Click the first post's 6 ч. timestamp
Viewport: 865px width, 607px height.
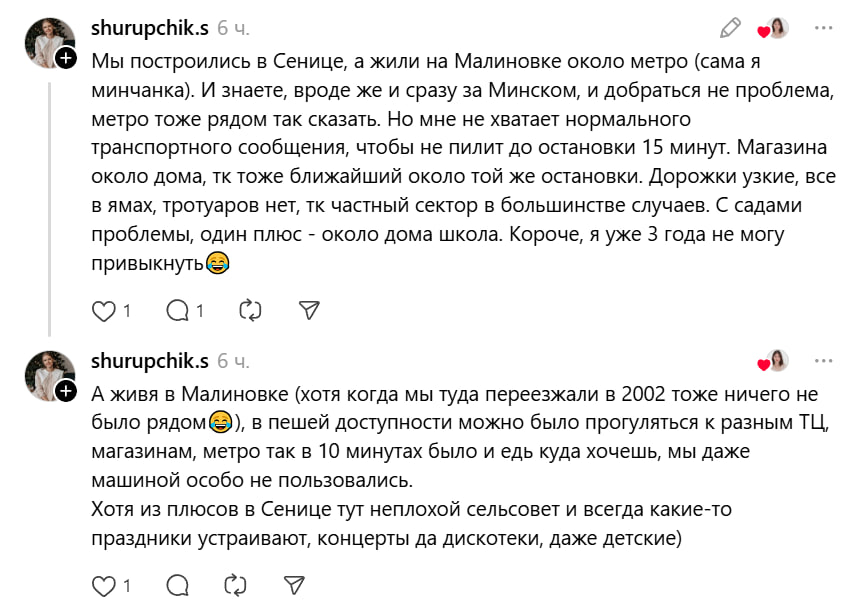point(233,28)
